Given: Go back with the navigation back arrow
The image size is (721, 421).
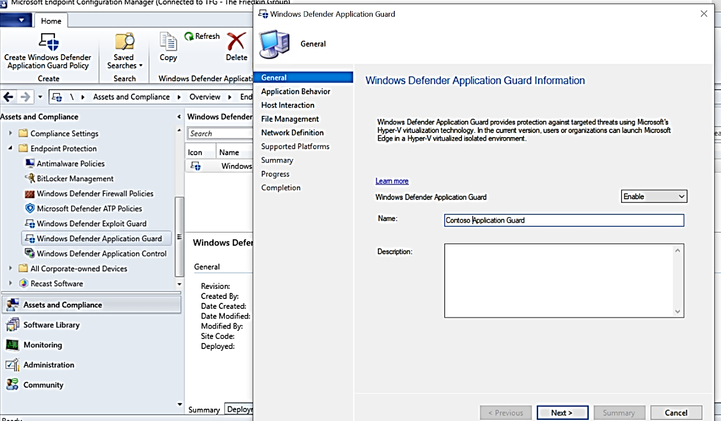Looking at the screenshot, I should 8,97.
